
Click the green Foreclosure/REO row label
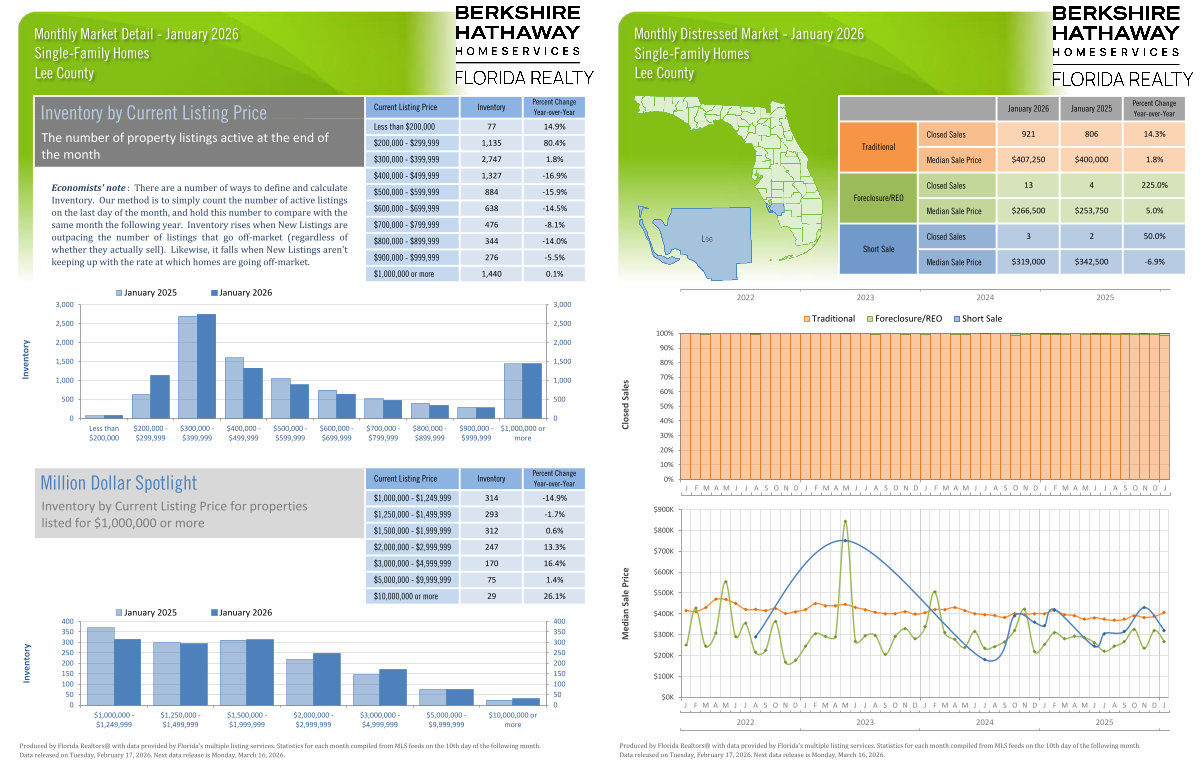click(878, 198)
